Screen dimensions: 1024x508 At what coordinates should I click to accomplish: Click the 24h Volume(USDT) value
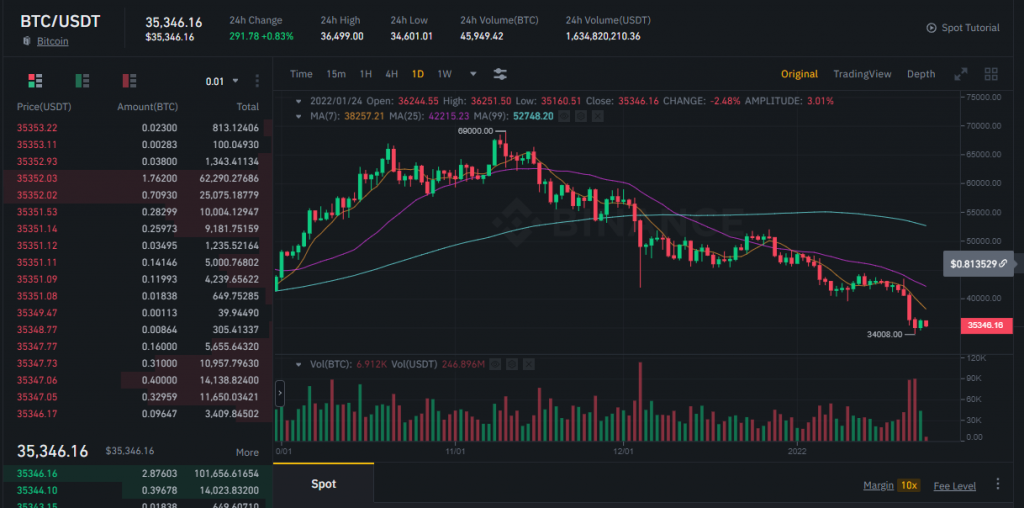(x=603, y=37)
